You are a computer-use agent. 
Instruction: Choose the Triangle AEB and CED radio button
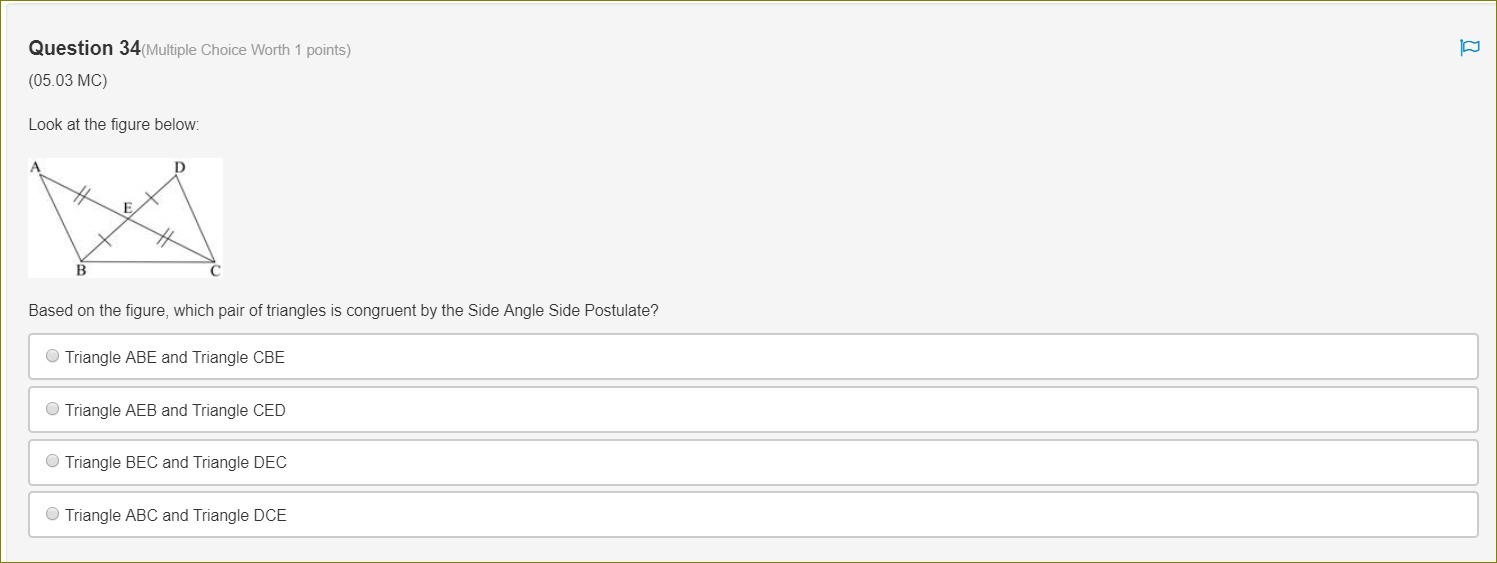tap(53, 409)
